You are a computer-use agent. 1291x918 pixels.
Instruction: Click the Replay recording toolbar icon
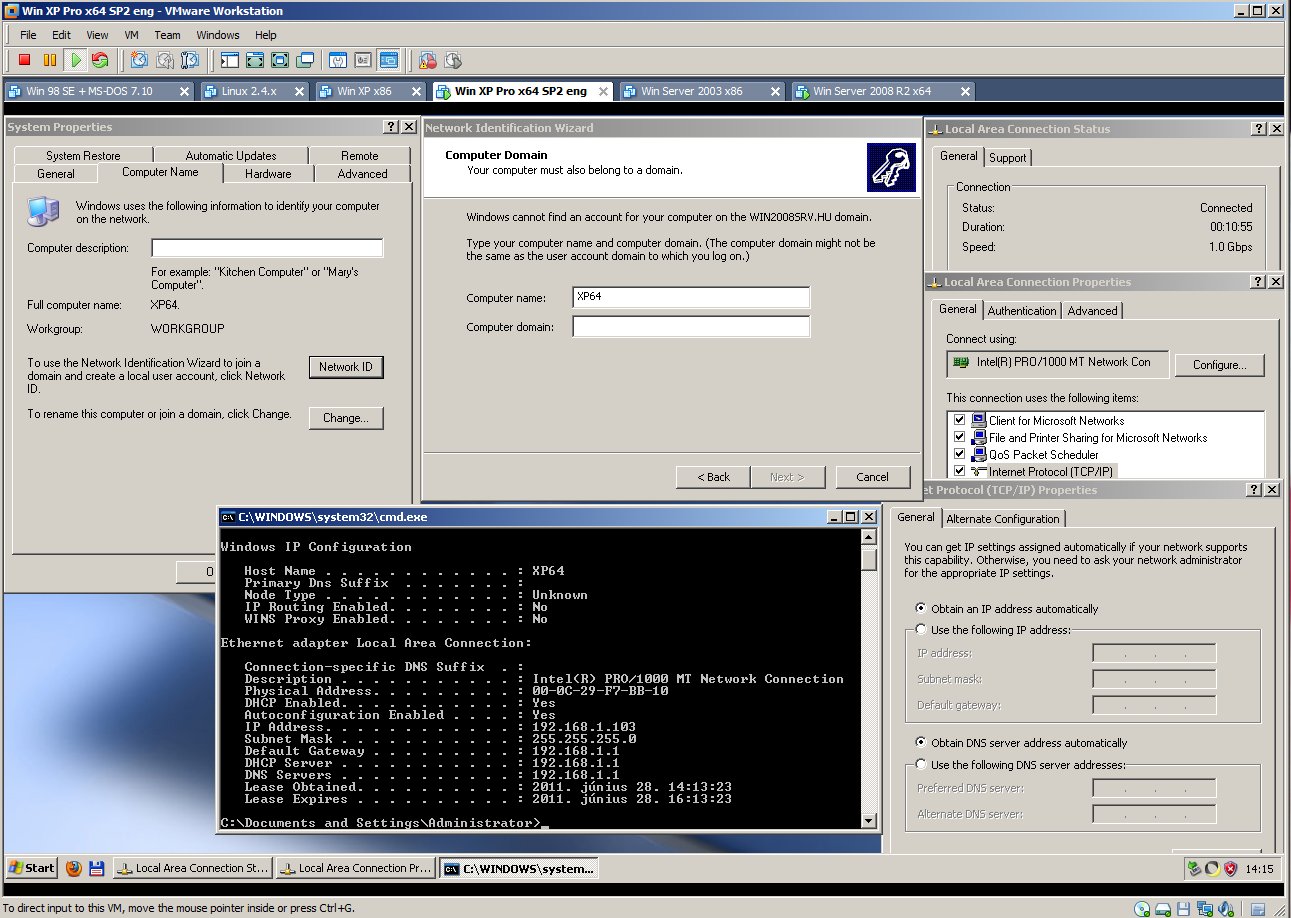tap(452, 60)
